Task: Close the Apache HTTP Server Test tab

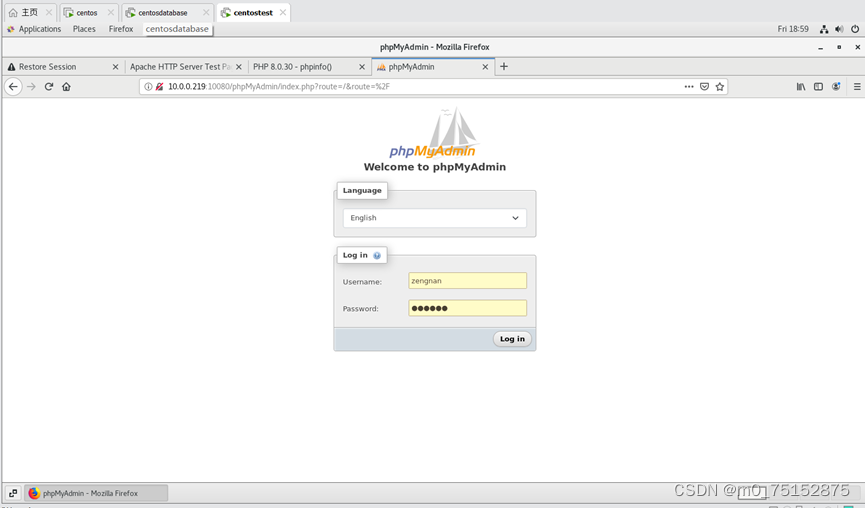Action: 239,67
